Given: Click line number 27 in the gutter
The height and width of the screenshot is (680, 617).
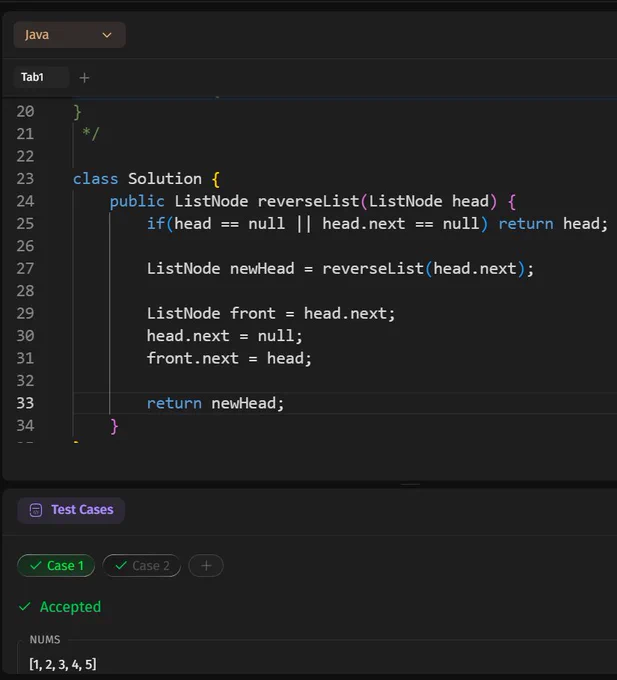Looking at the screenshot, I should point(25,268).
